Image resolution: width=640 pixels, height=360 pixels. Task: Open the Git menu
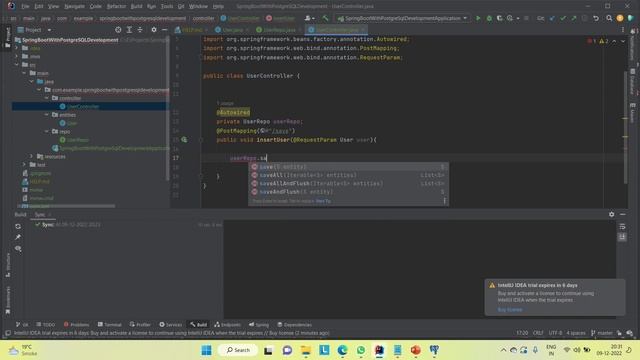[181, 6]
